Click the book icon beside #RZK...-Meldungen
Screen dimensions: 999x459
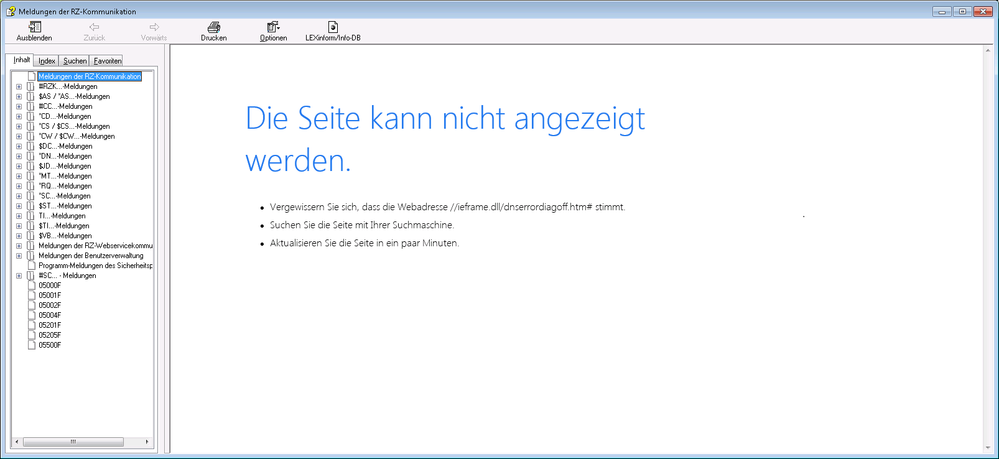[x=31, y=86]
